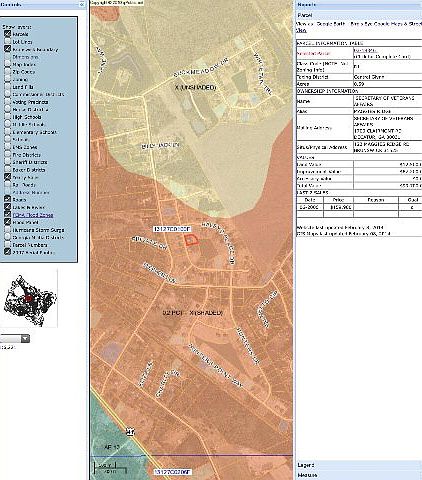The height and width of the screenshot is (480, 422).
Task: Enable the Voting Precincts layer checkbox
Action: click(8, 102)
